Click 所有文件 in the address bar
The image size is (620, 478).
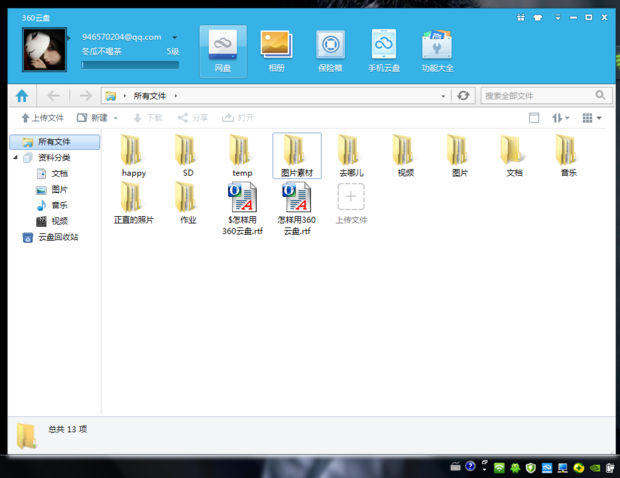click(x=149, y=96)
